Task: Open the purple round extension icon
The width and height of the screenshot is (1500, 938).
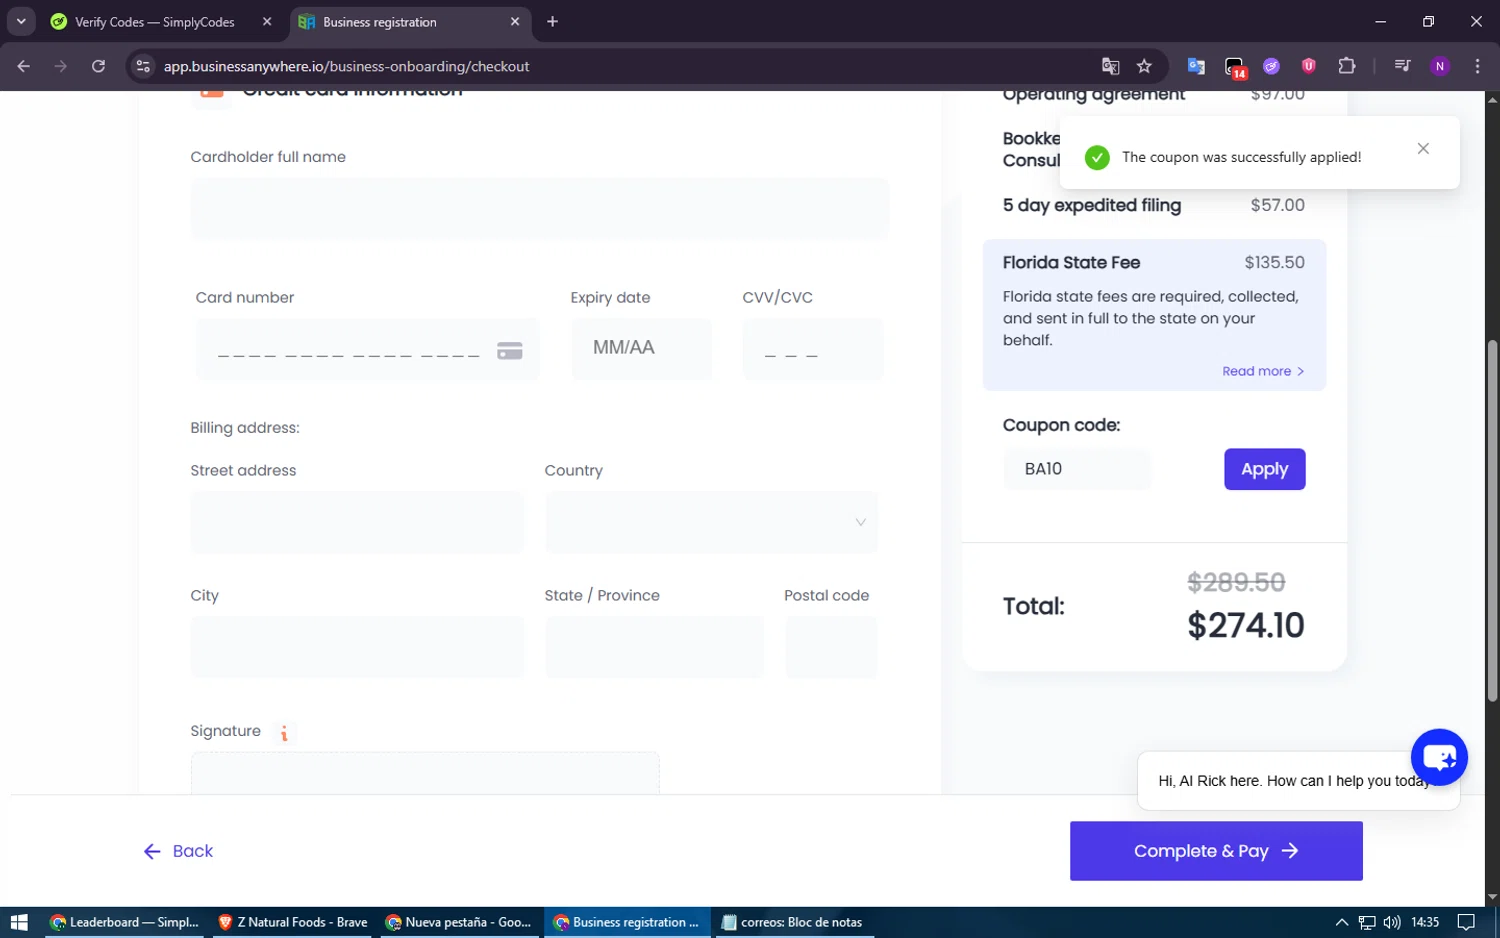Action: click(x=1271, y=66)
